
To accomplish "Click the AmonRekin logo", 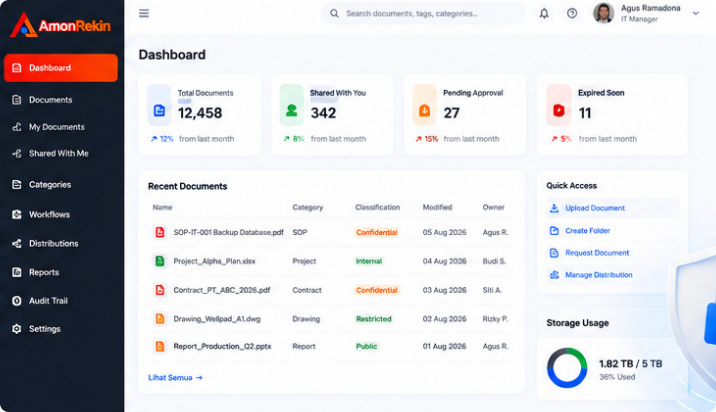I will point(60,25).
